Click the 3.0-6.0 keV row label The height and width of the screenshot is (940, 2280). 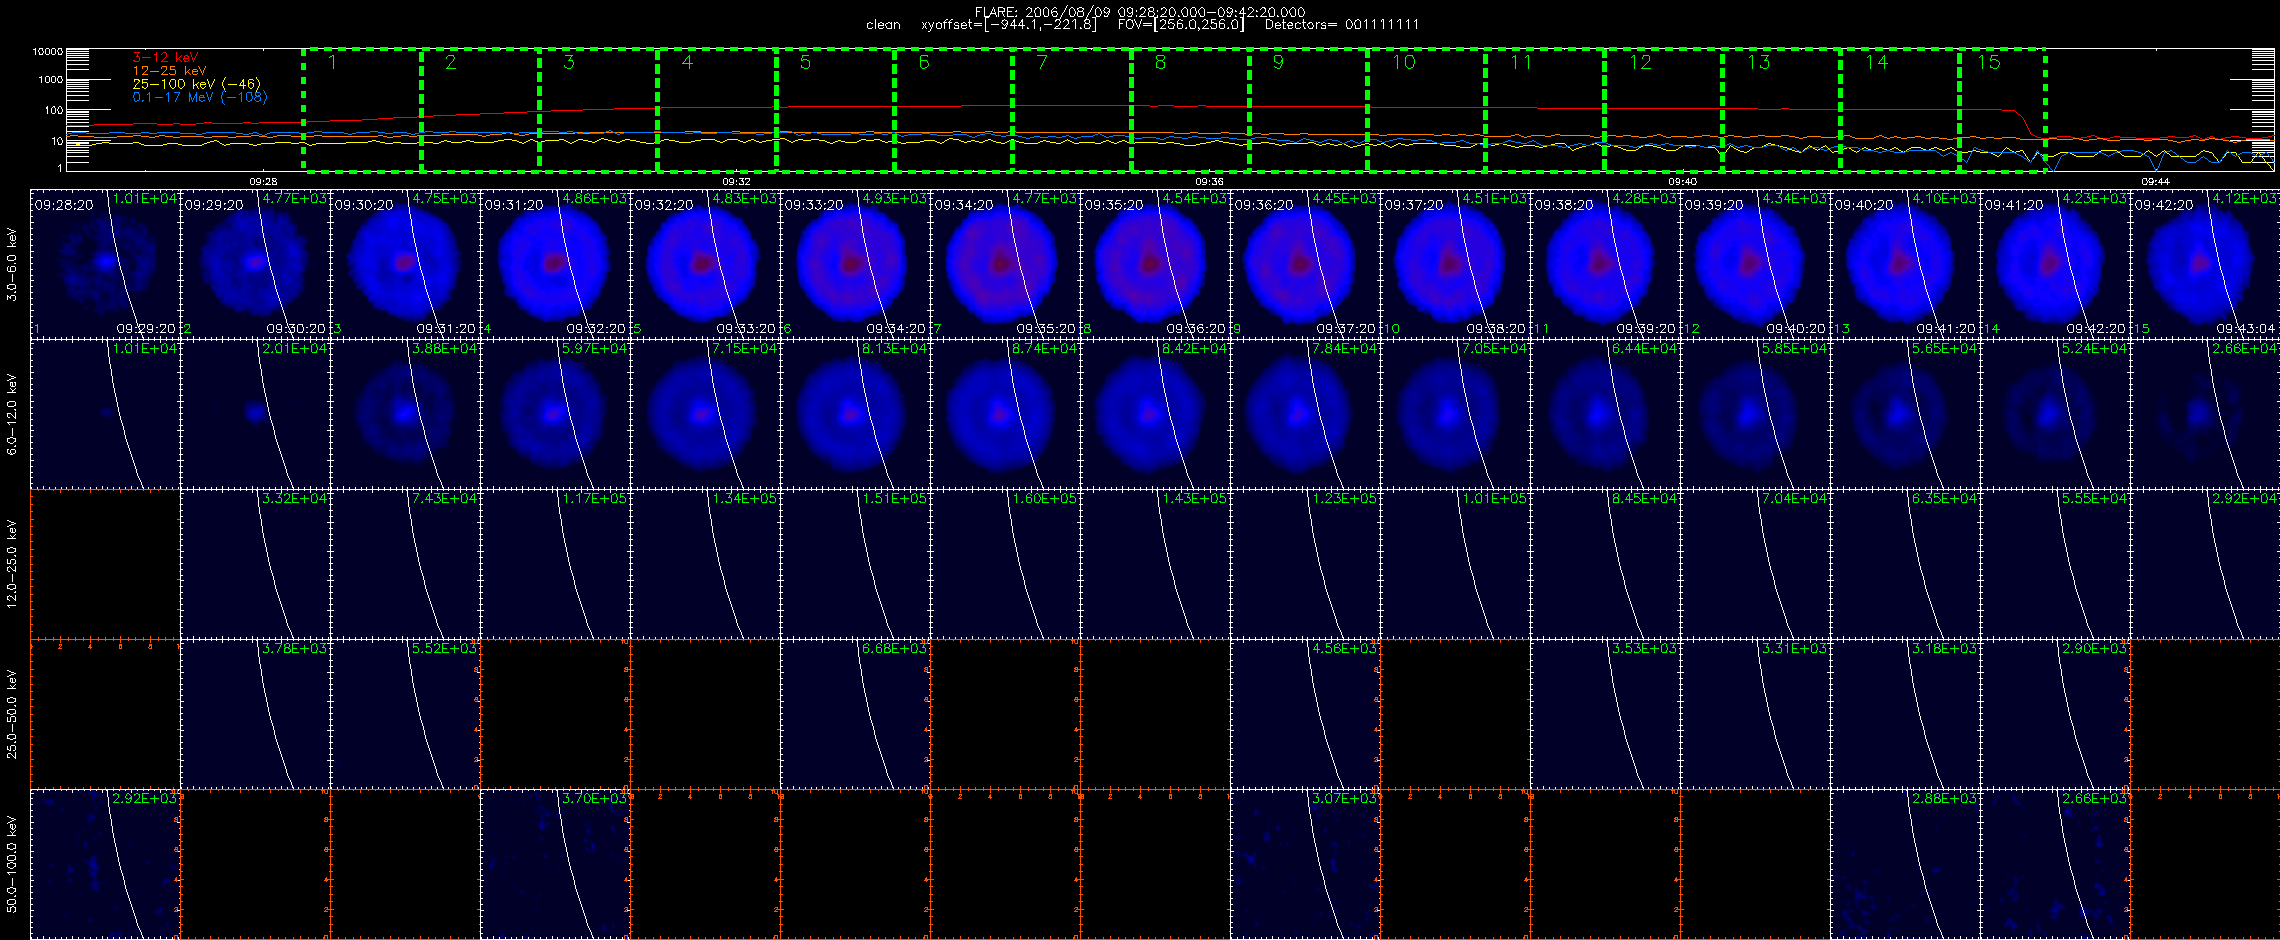pos(12,264)
